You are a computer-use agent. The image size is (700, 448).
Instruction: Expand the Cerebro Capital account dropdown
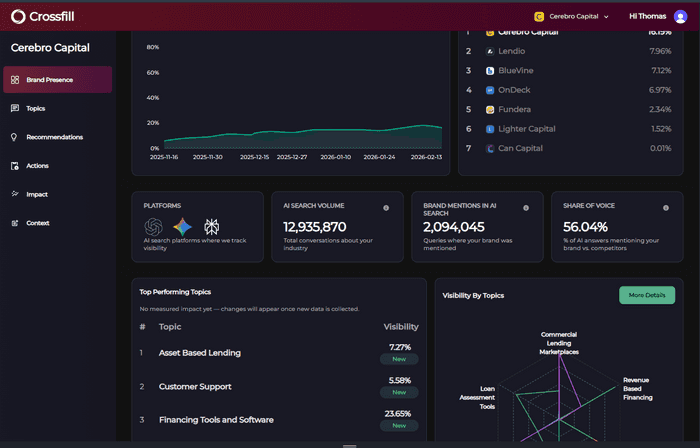click(x=571, y=17)
